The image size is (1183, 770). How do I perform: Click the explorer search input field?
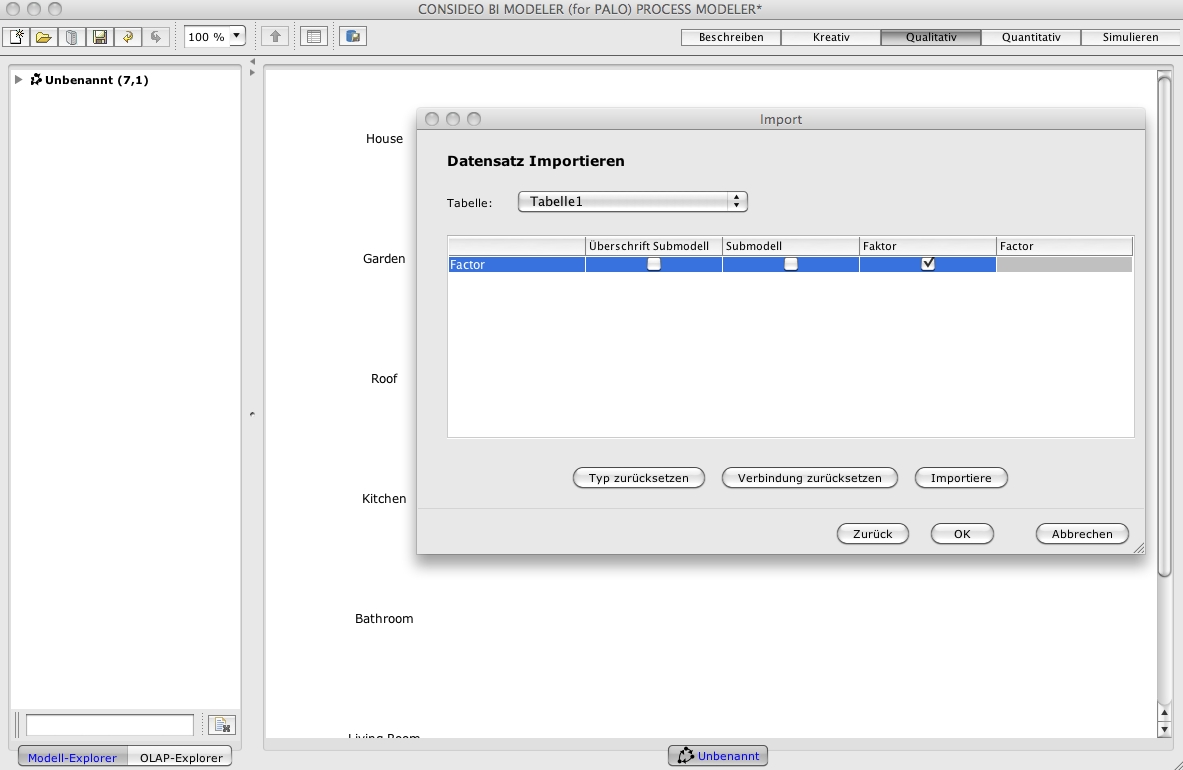pyautogui.click(x=110, y=725)
